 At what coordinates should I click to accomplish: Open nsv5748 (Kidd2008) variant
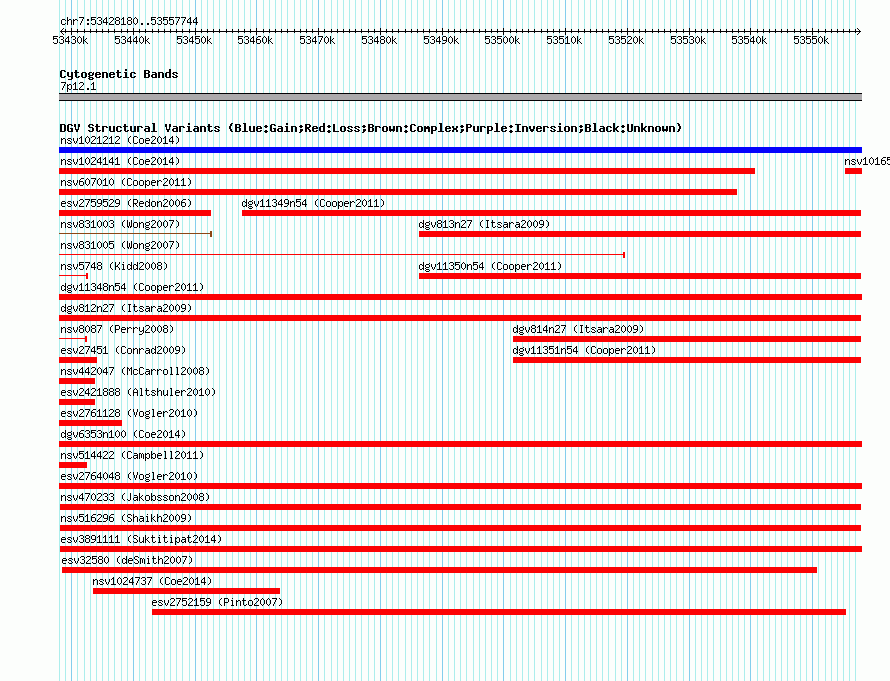tap(114, 266)
